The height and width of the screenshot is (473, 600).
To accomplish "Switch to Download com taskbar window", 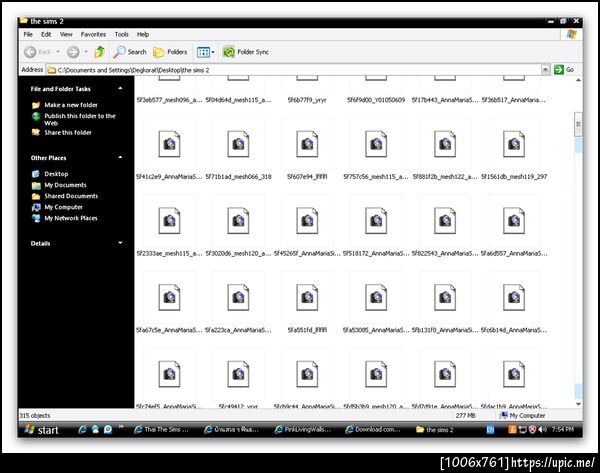I will pyautogui.click(x=373, y=430).
